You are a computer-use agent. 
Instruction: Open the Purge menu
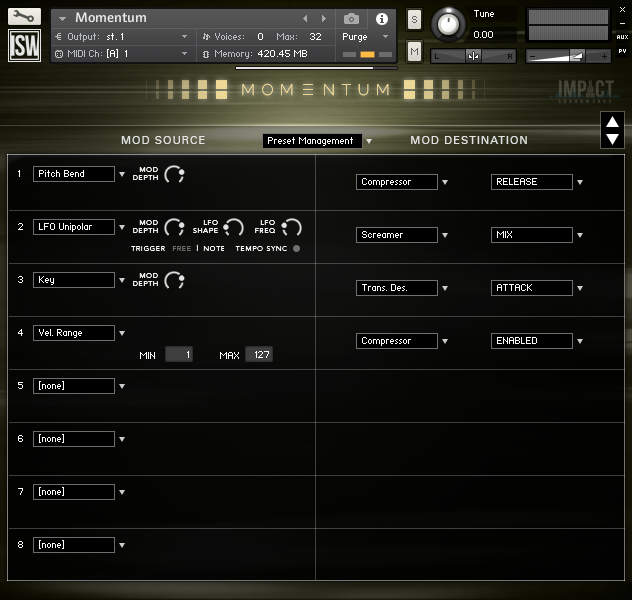tap(365, 37)
